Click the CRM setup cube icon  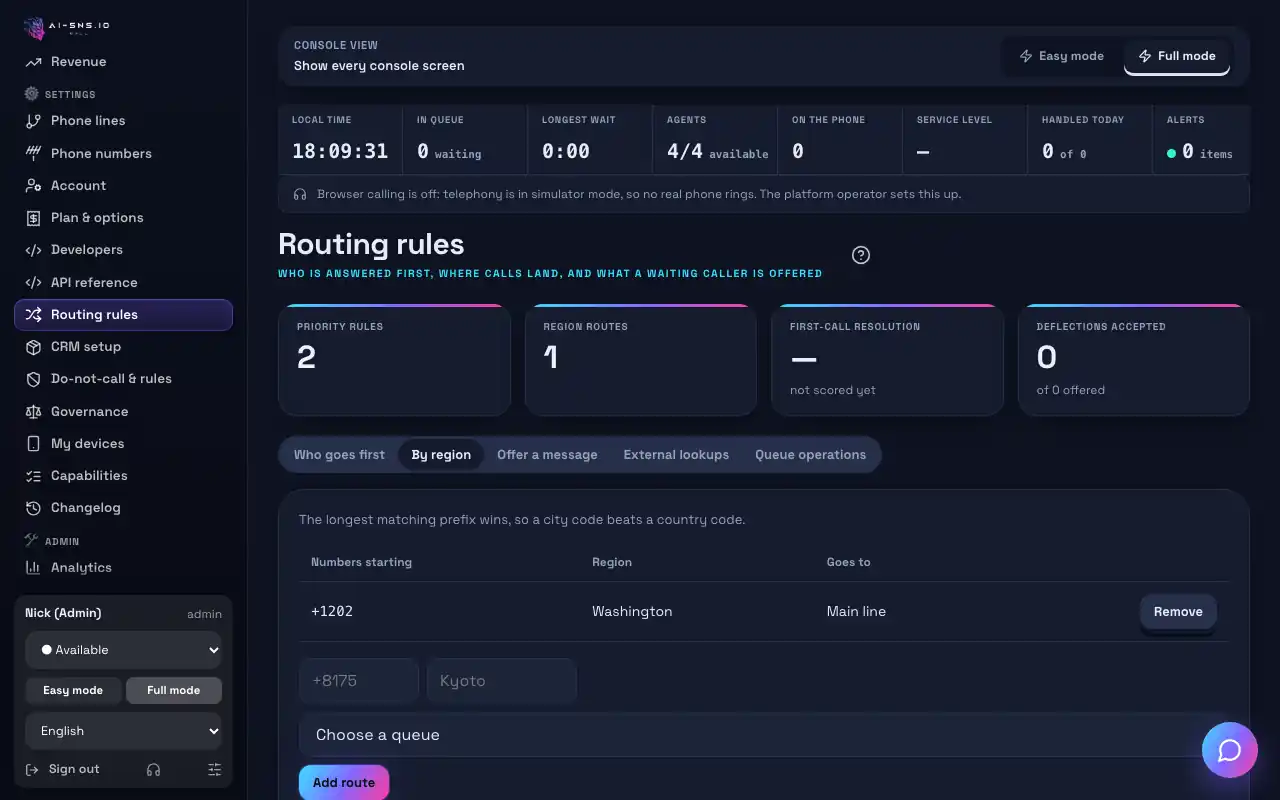[34, 347]
